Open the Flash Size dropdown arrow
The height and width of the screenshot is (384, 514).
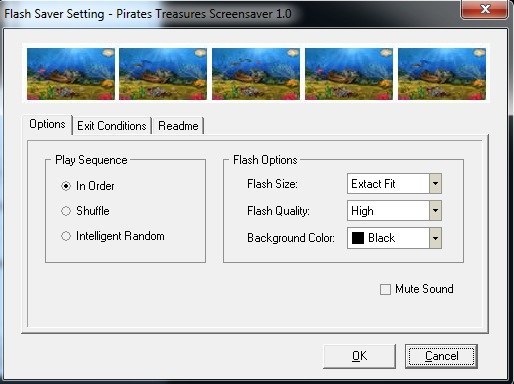point(435,184)
